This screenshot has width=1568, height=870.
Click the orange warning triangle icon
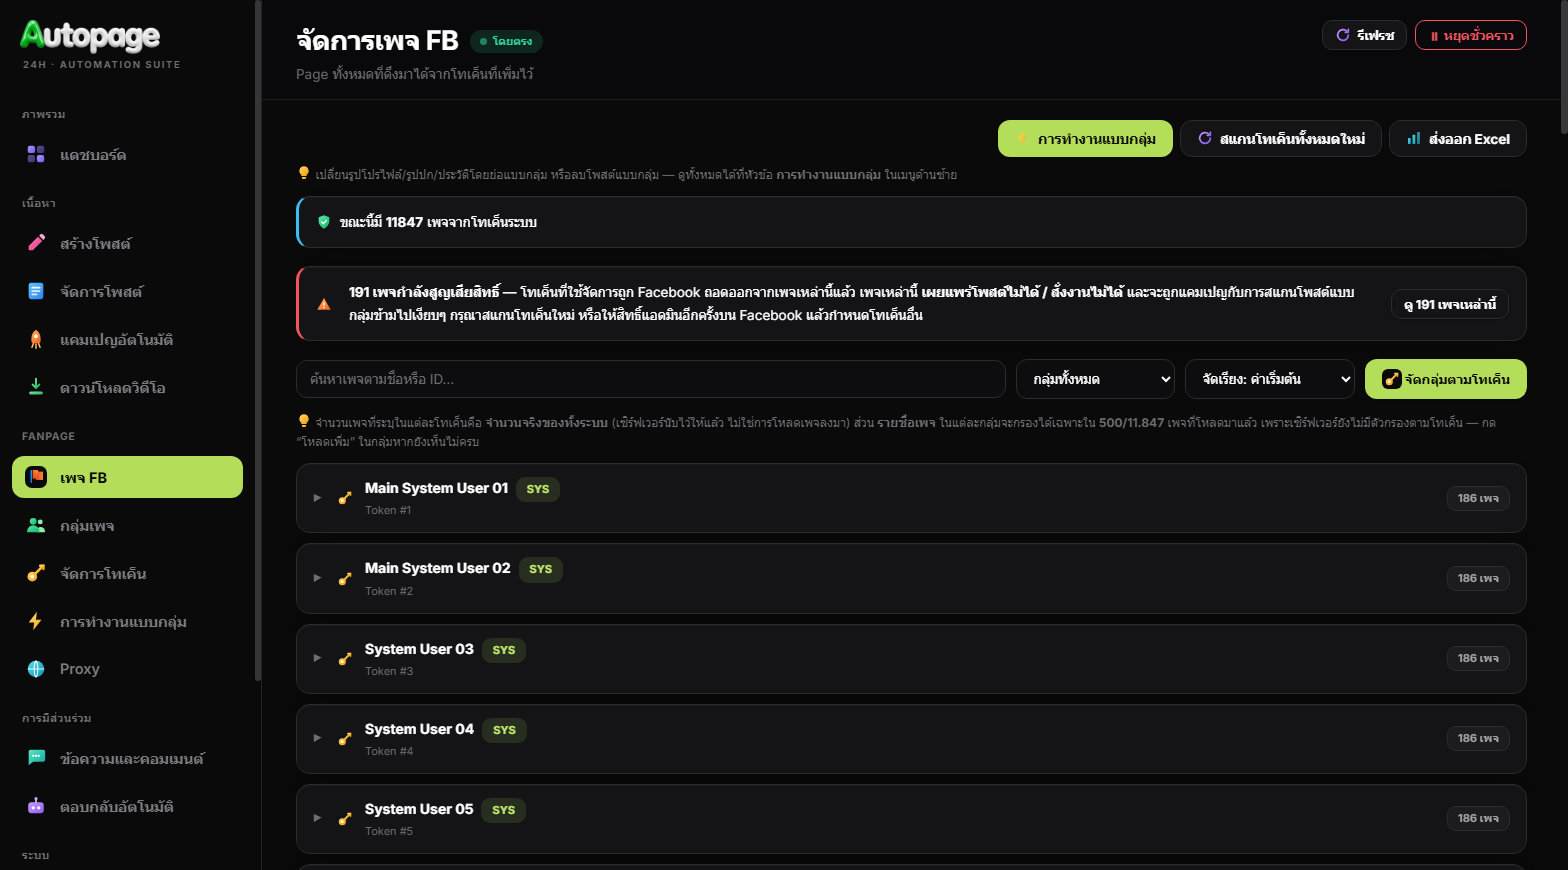pyautogui.click(x=324, y=304)
